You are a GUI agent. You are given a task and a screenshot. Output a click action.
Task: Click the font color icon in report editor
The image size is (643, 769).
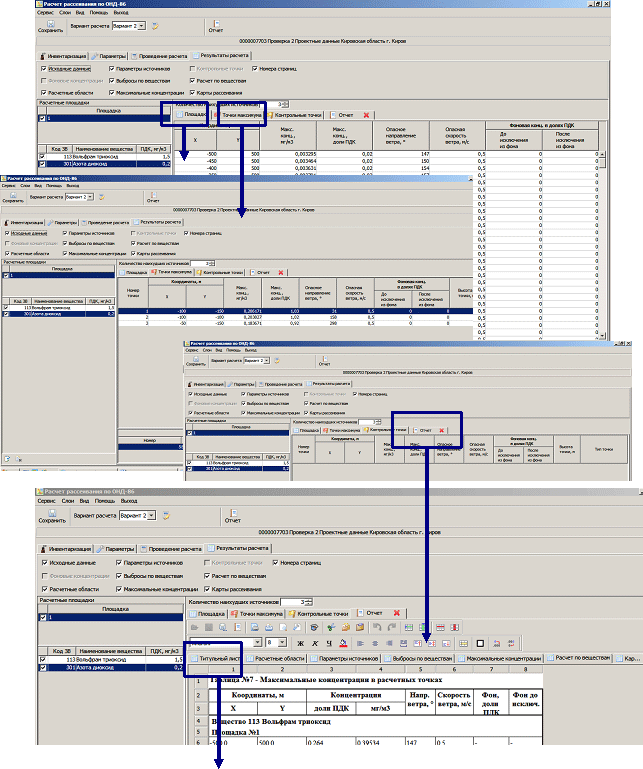click(344, 642)
